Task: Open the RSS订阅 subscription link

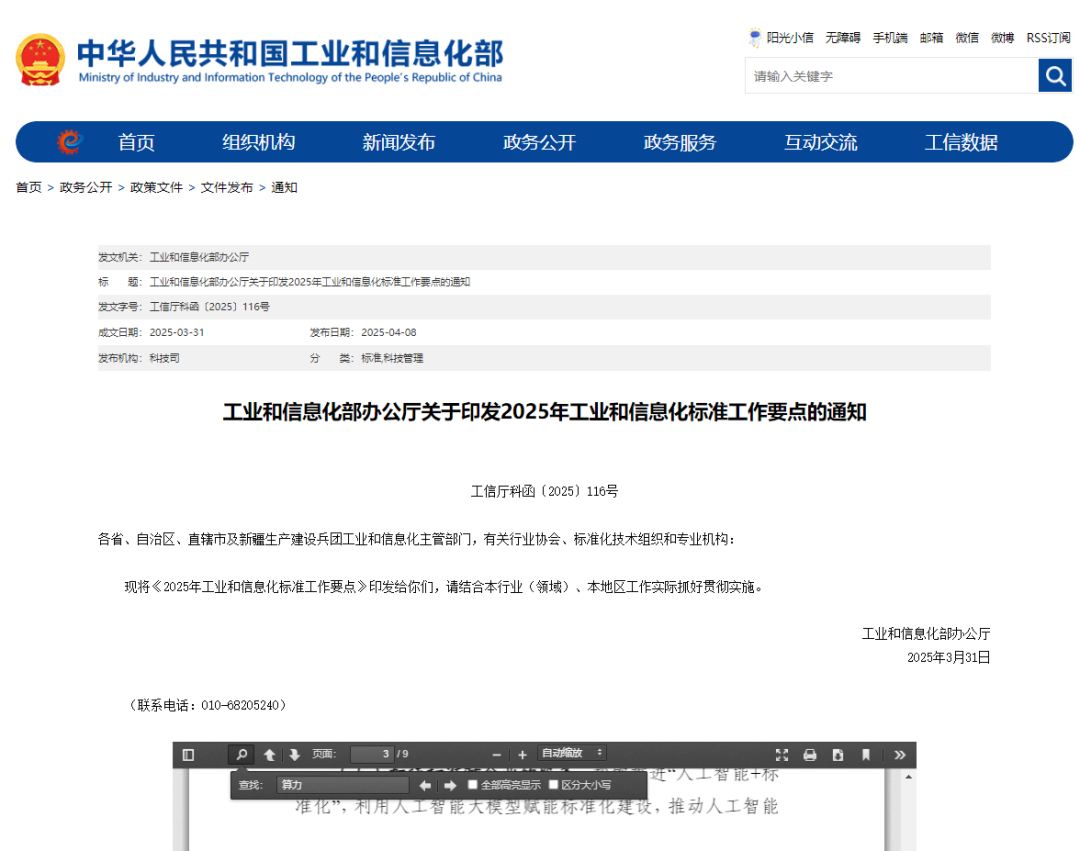Action: pos(1047,38)
